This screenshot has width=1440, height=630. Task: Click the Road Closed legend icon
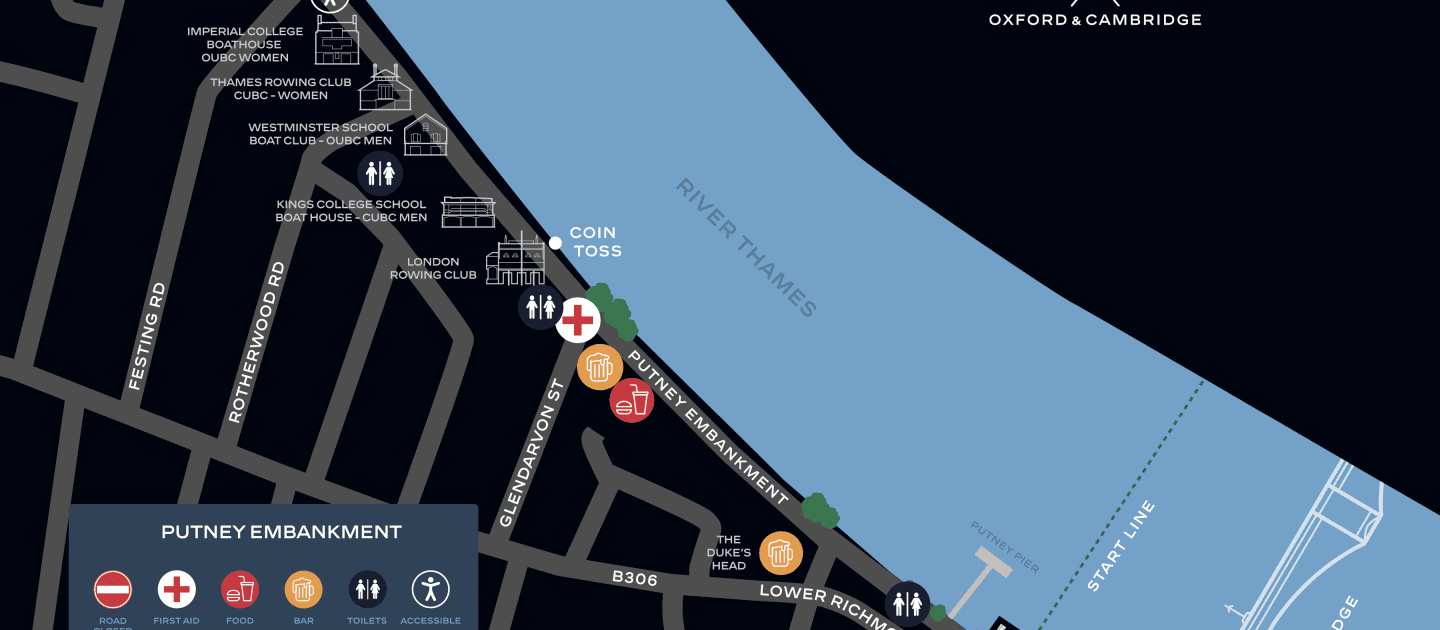click(113, 590)
